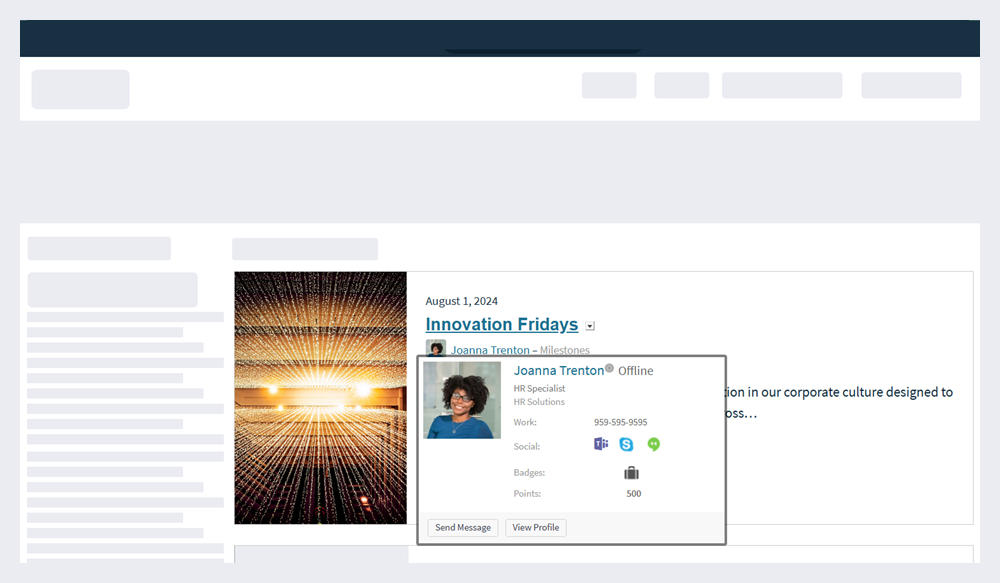The width and height of the screenshot is (1000, 583).
Task: Open Microsoft Teams social icon
Action: tap(601, 444)
